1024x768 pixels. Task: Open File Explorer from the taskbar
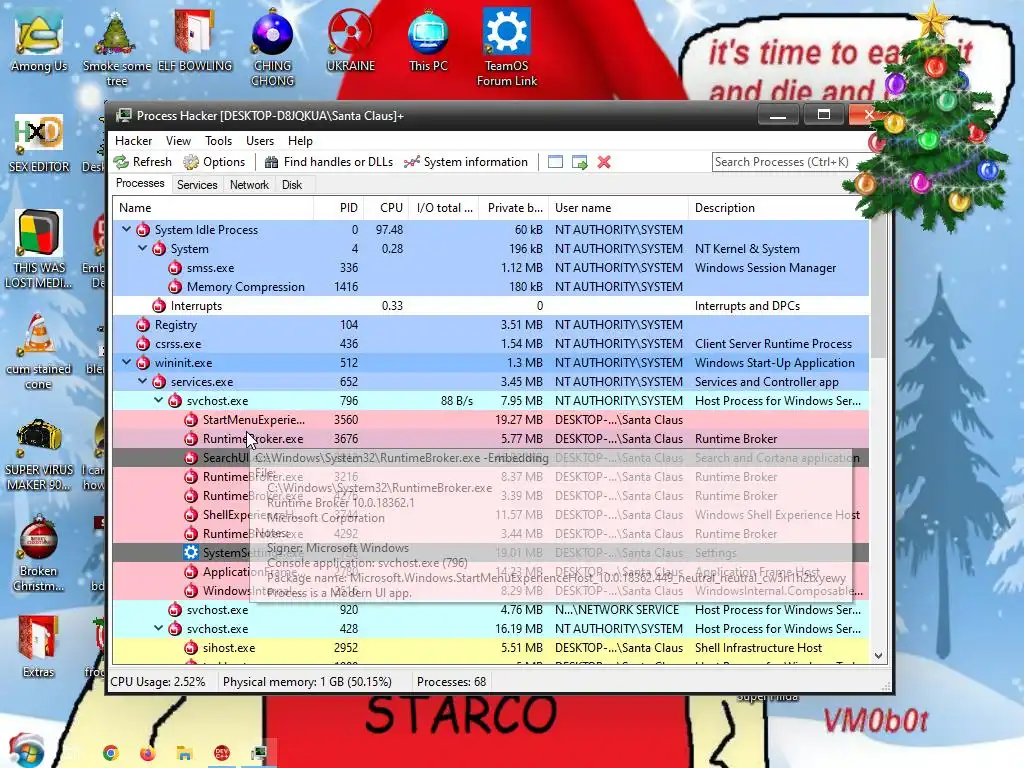[x=185, y=753]
